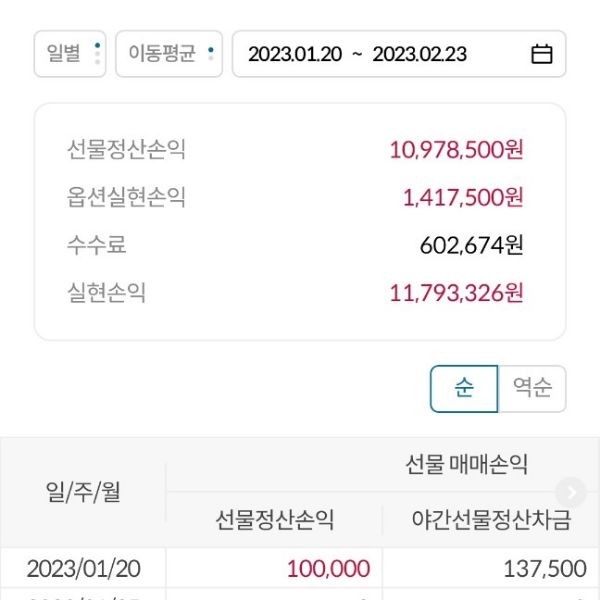
Task: Click the 선물 매매손익 group header
Action: coord(466,464)
